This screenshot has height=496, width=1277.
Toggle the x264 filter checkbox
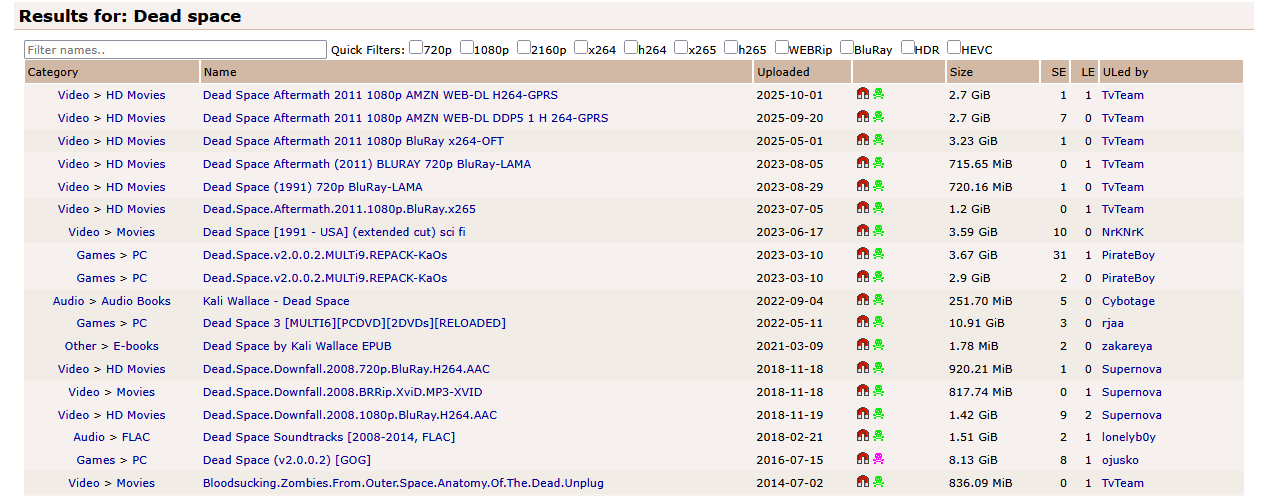(x=581, y=47)
